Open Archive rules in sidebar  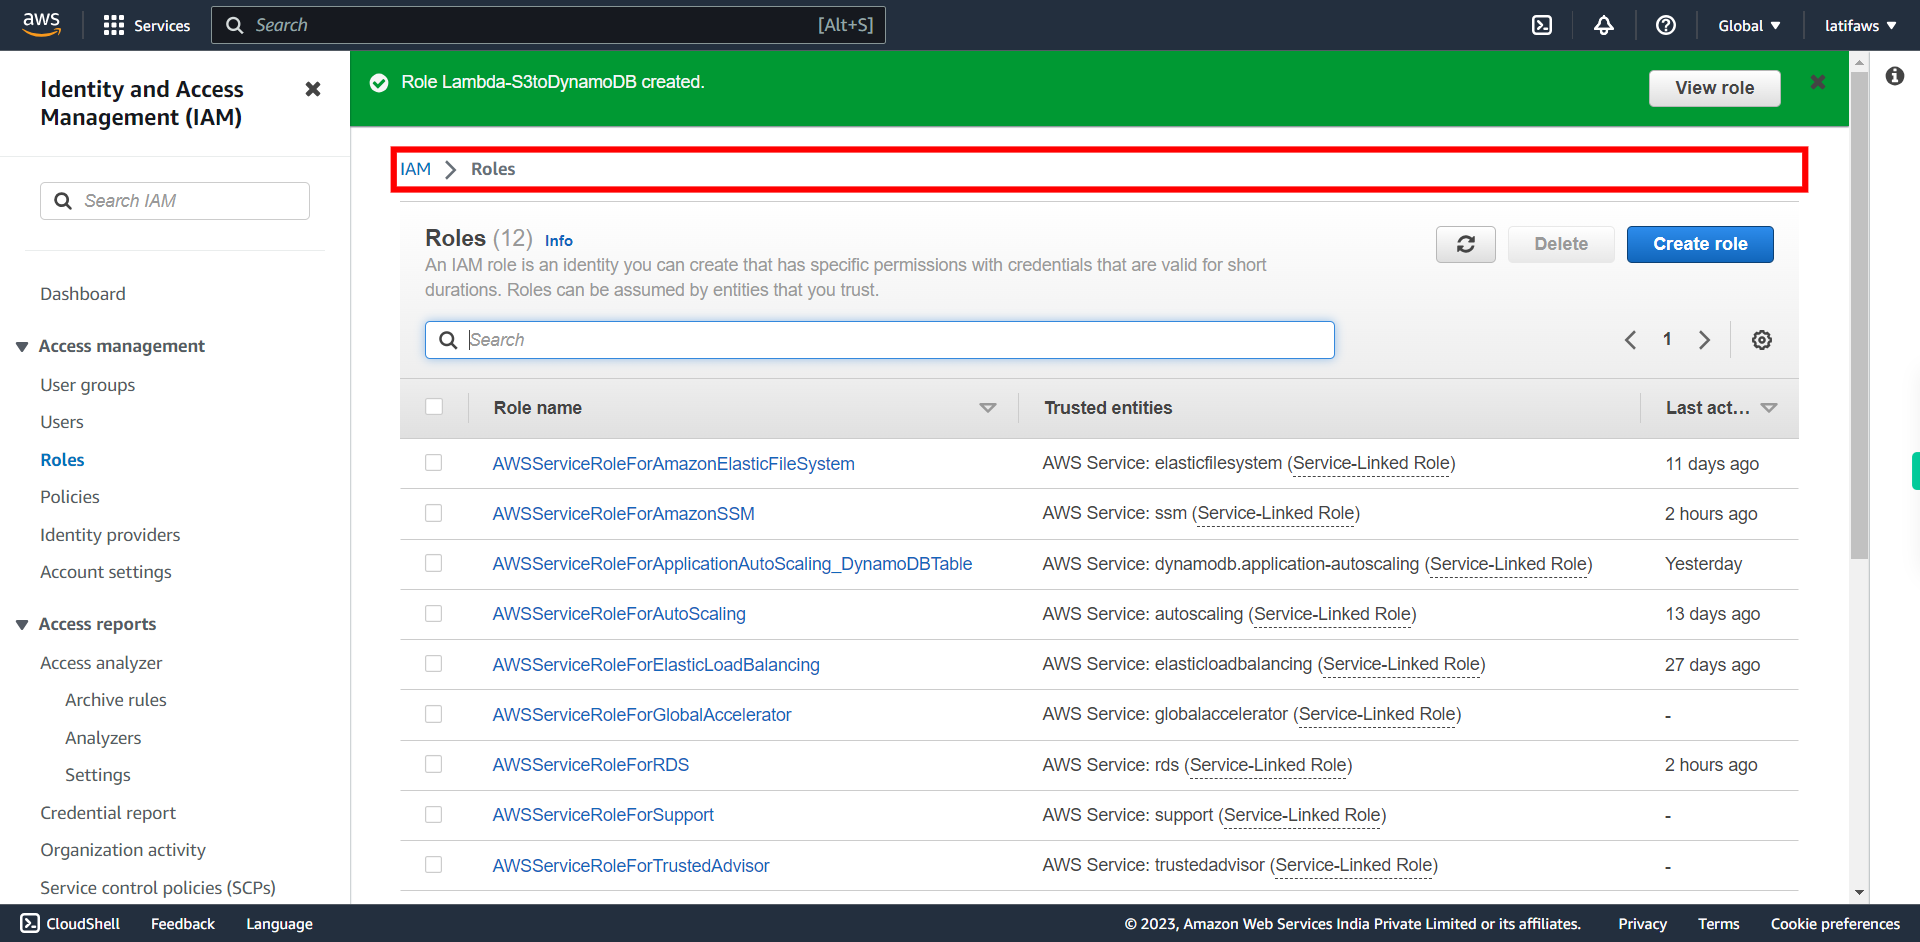point(116,700)
